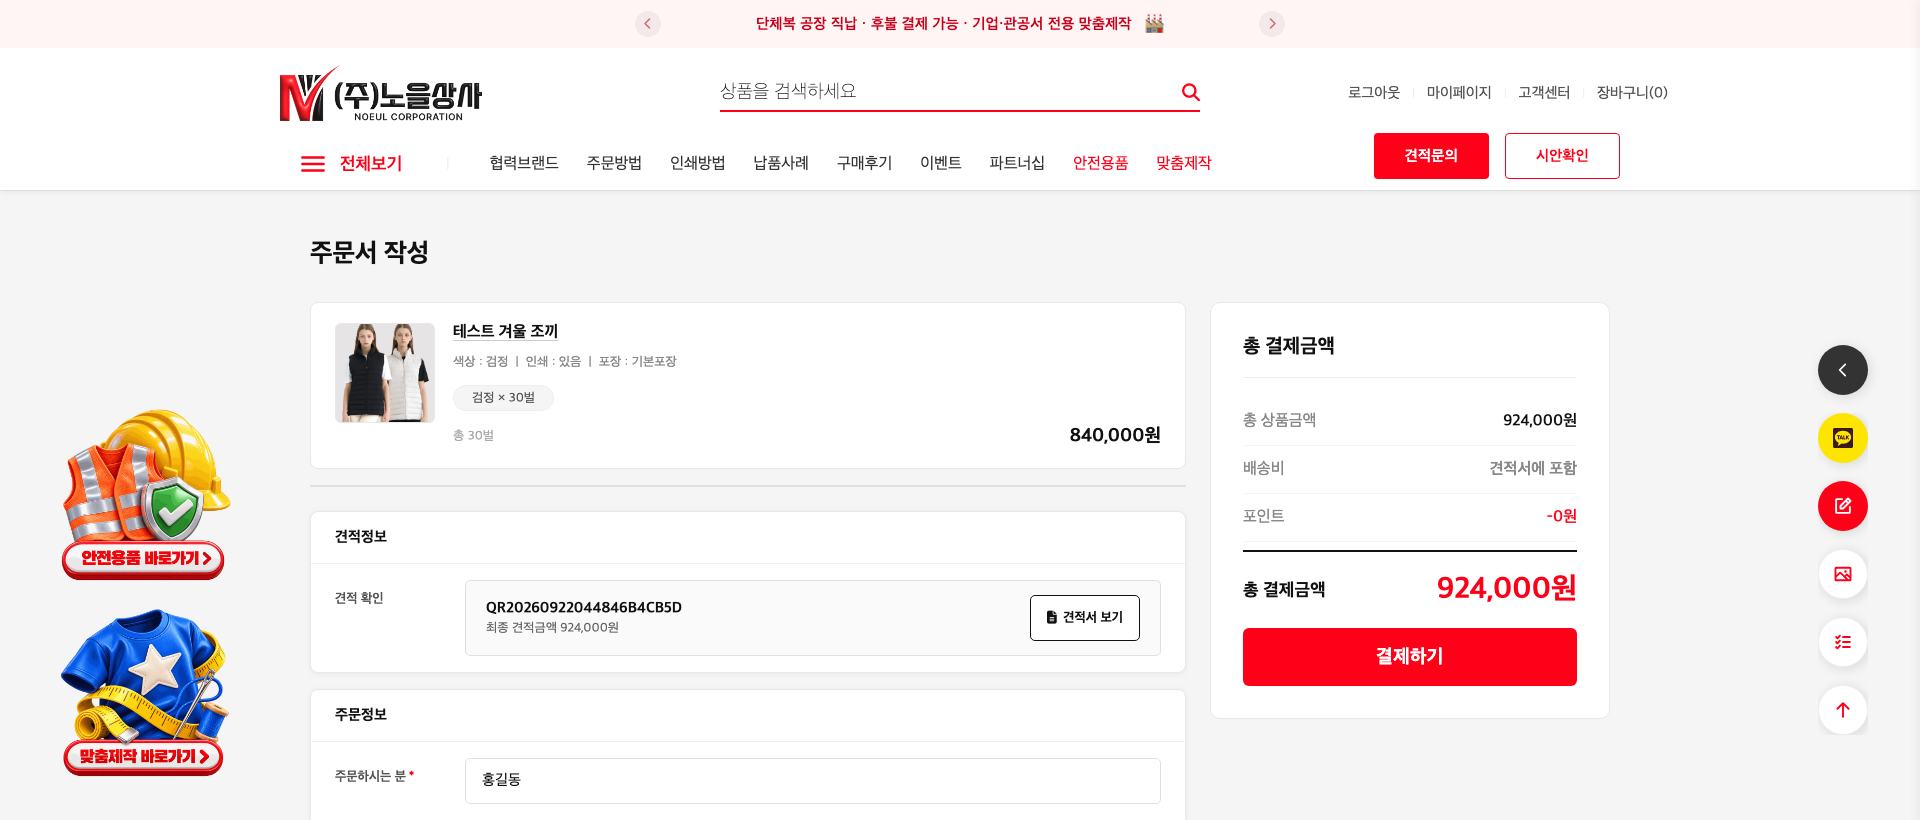Open 주문방법 menu

[x=614, y=163]
